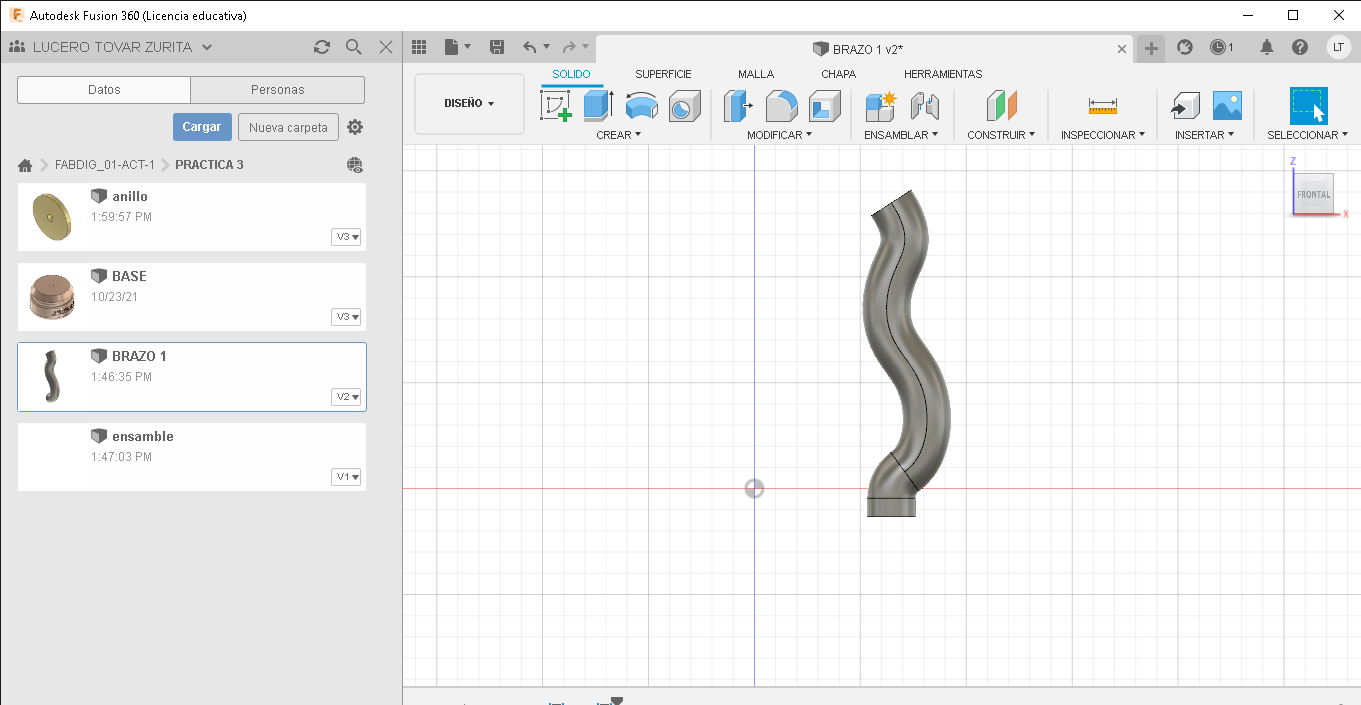Open project on web globe icon

(355, 165)
